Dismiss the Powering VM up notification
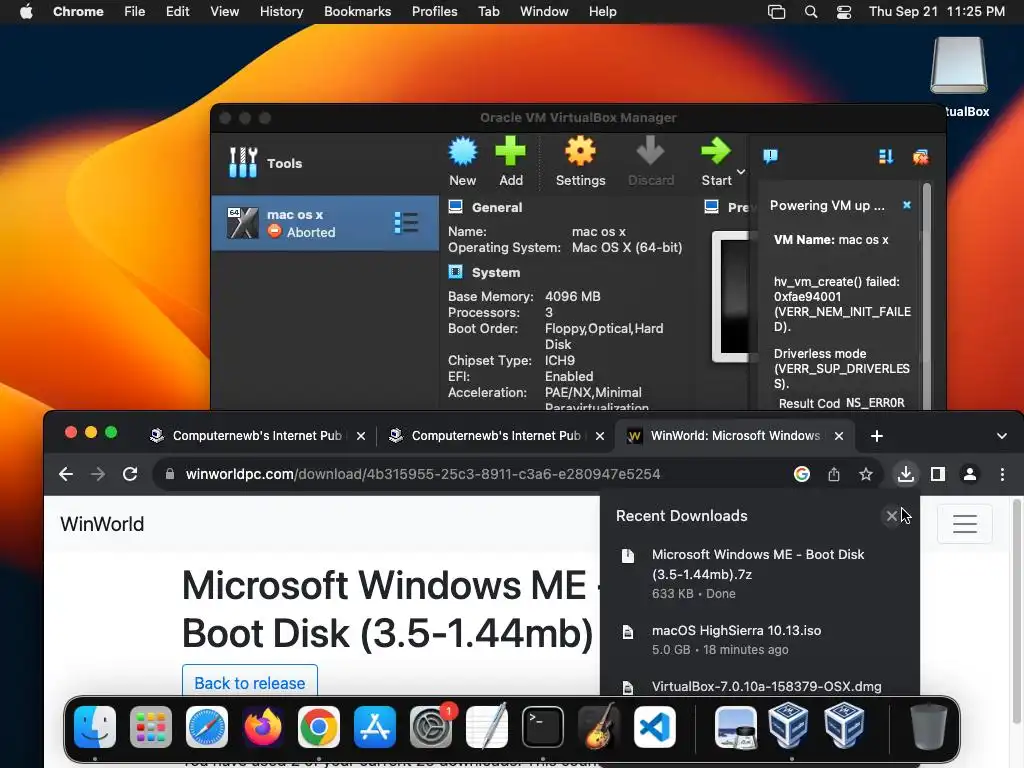Screen dimensions: 1024x768 (906, 205)
